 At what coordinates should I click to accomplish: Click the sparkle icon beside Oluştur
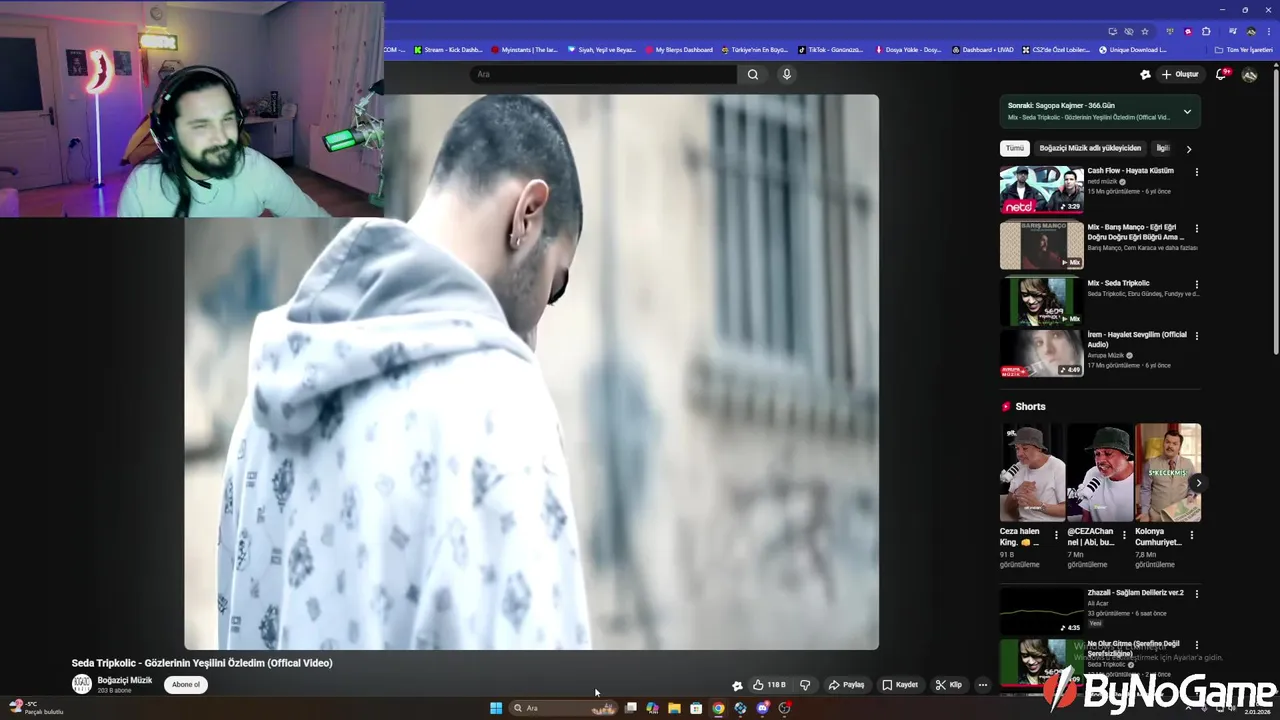[x=1145, y=74]
